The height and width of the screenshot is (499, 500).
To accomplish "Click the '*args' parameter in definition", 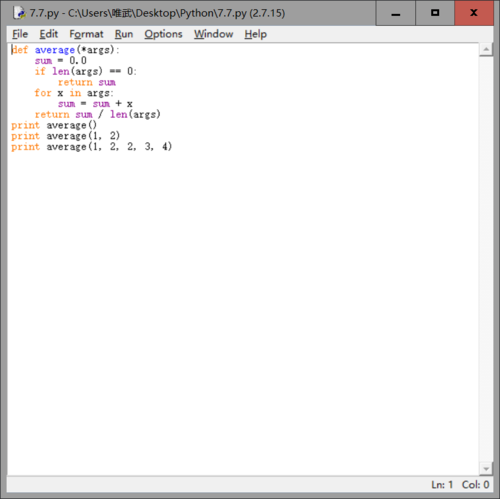I will (96, 50).
